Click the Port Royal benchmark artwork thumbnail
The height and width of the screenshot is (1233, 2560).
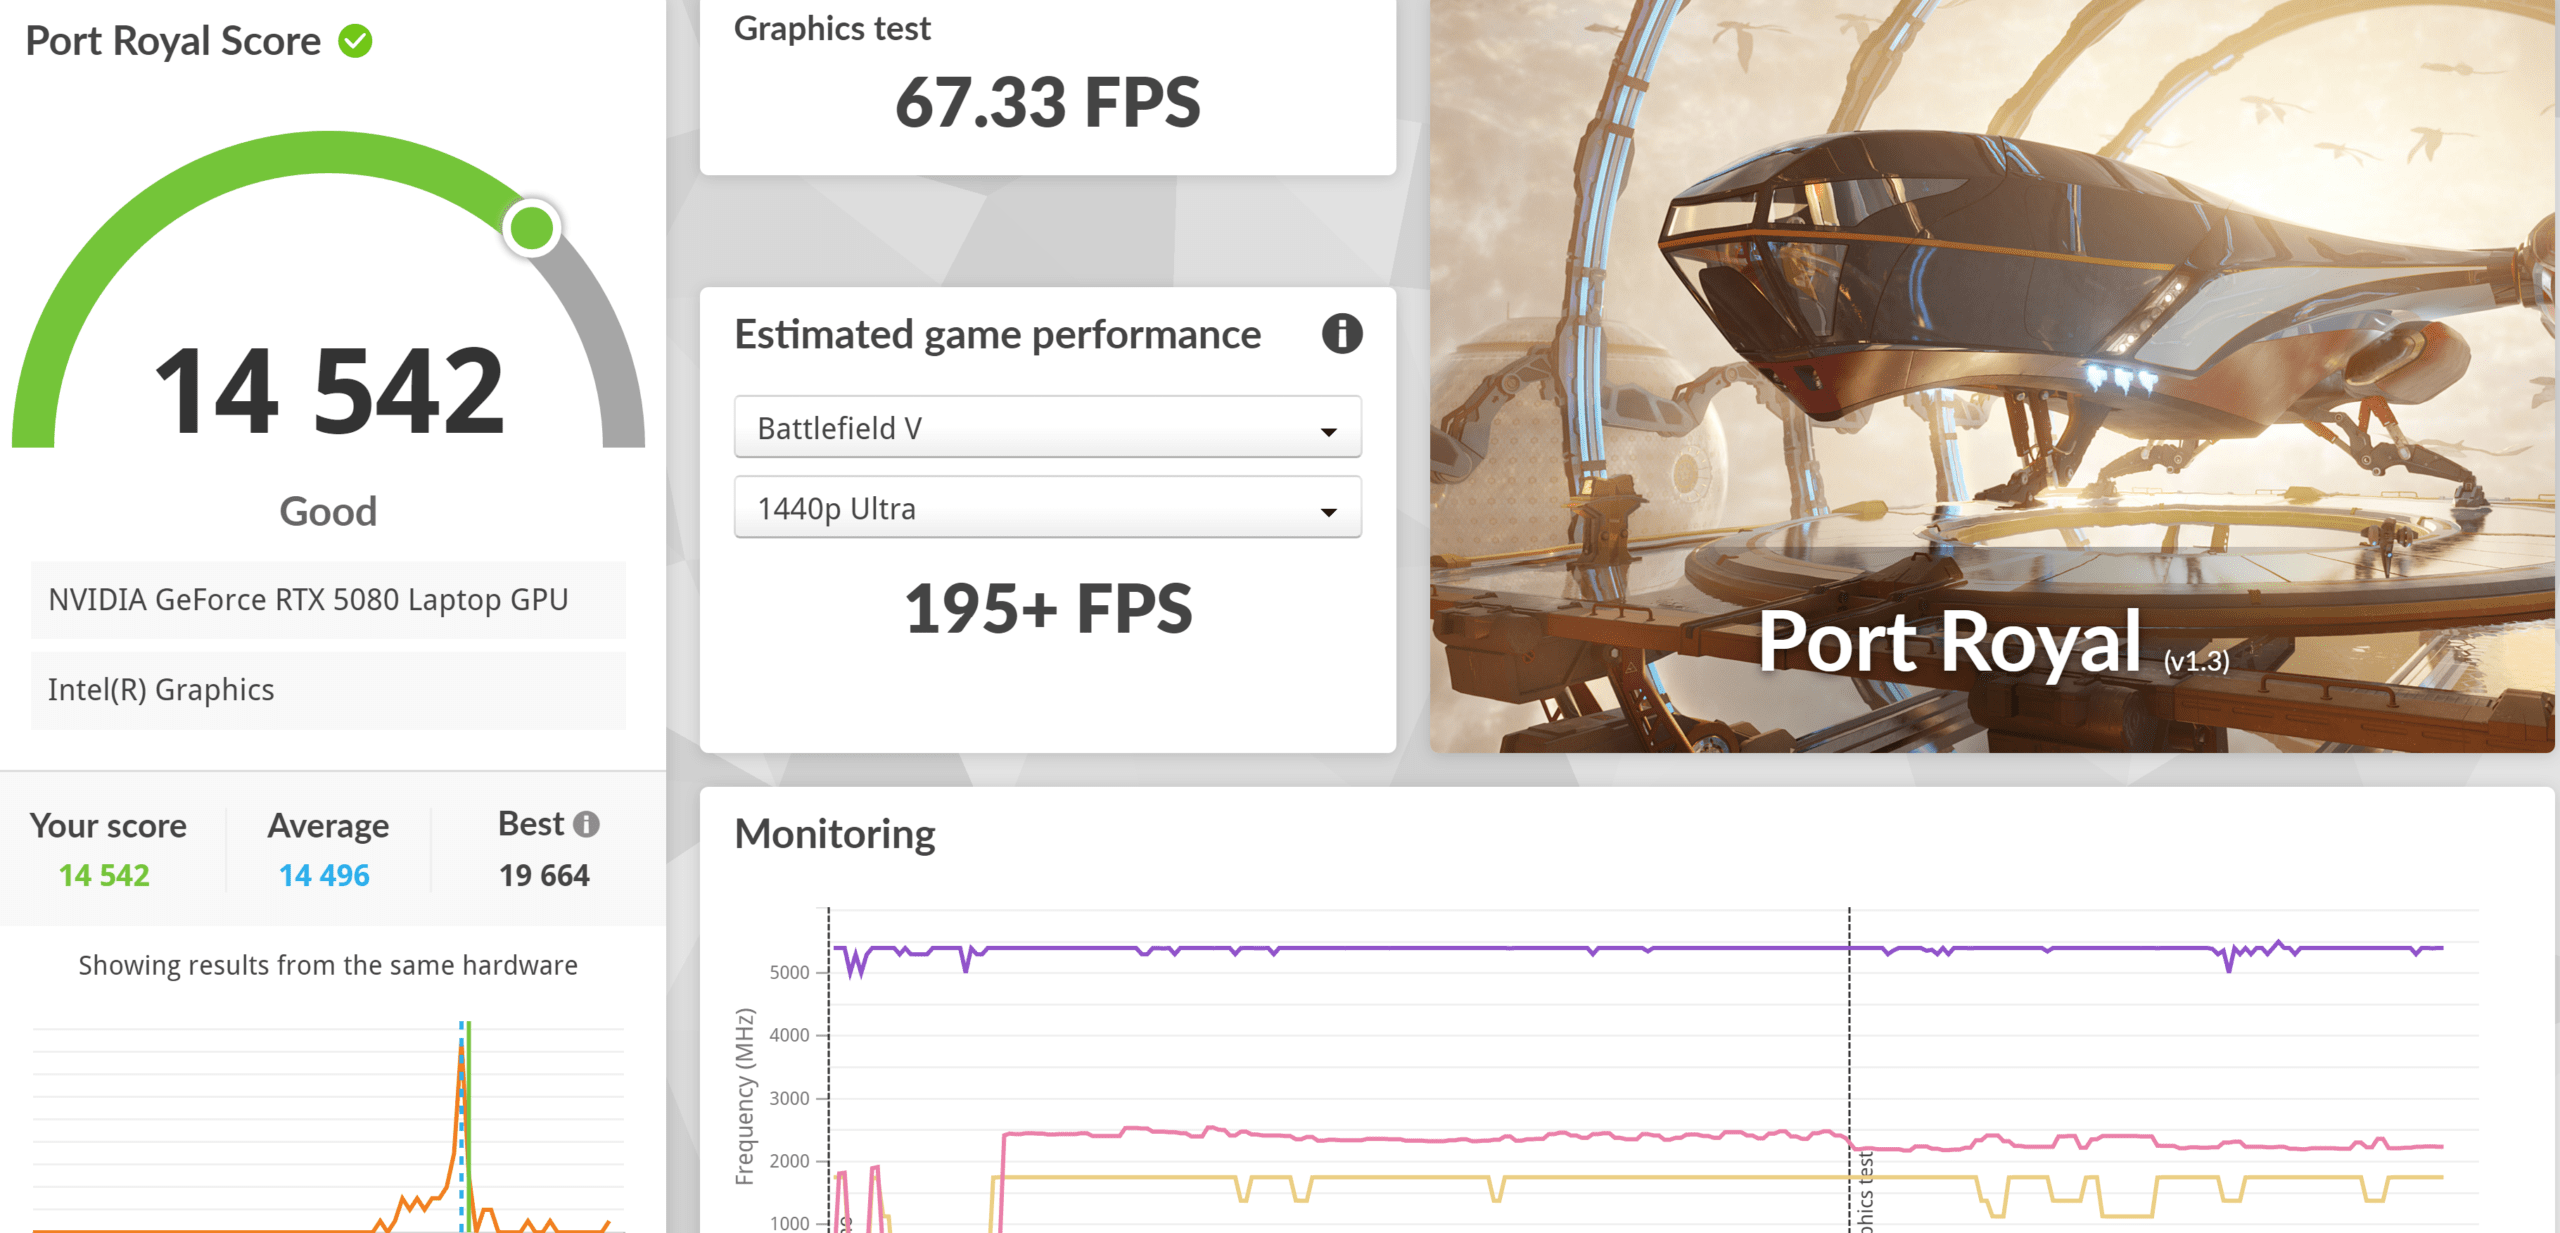1991,375
